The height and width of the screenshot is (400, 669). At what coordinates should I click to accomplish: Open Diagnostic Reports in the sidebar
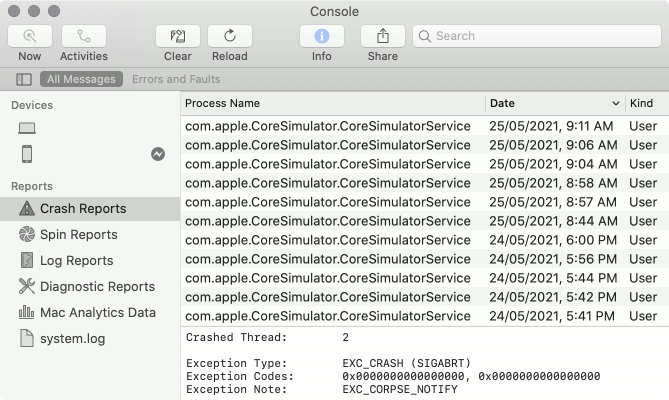pyautogui.click(x=90, y=287)
